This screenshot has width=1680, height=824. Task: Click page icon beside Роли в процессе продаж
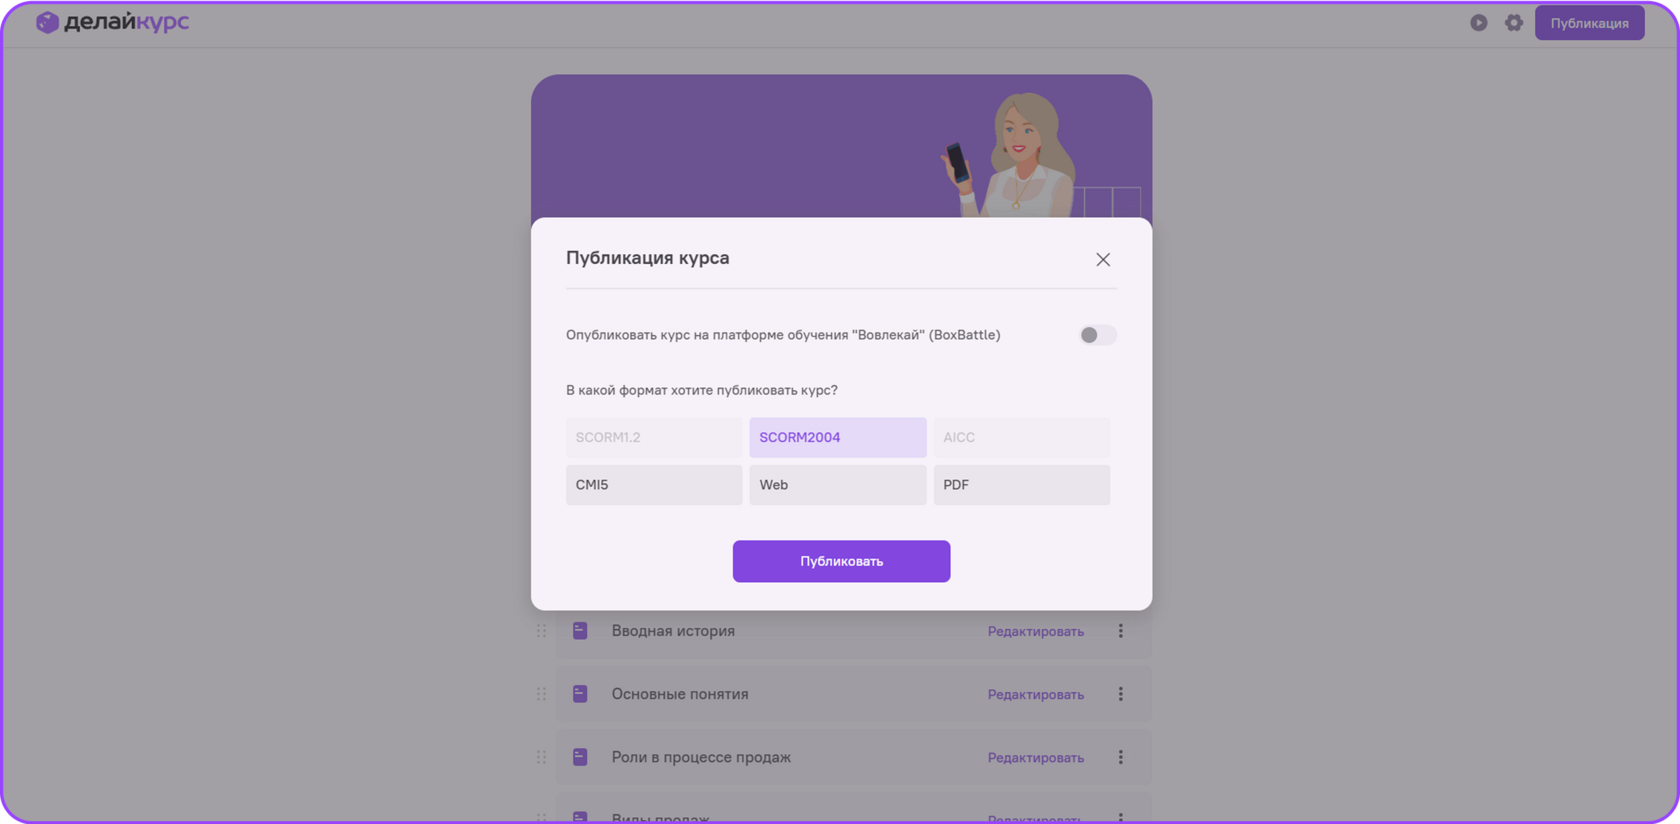[x=580, y=757]
